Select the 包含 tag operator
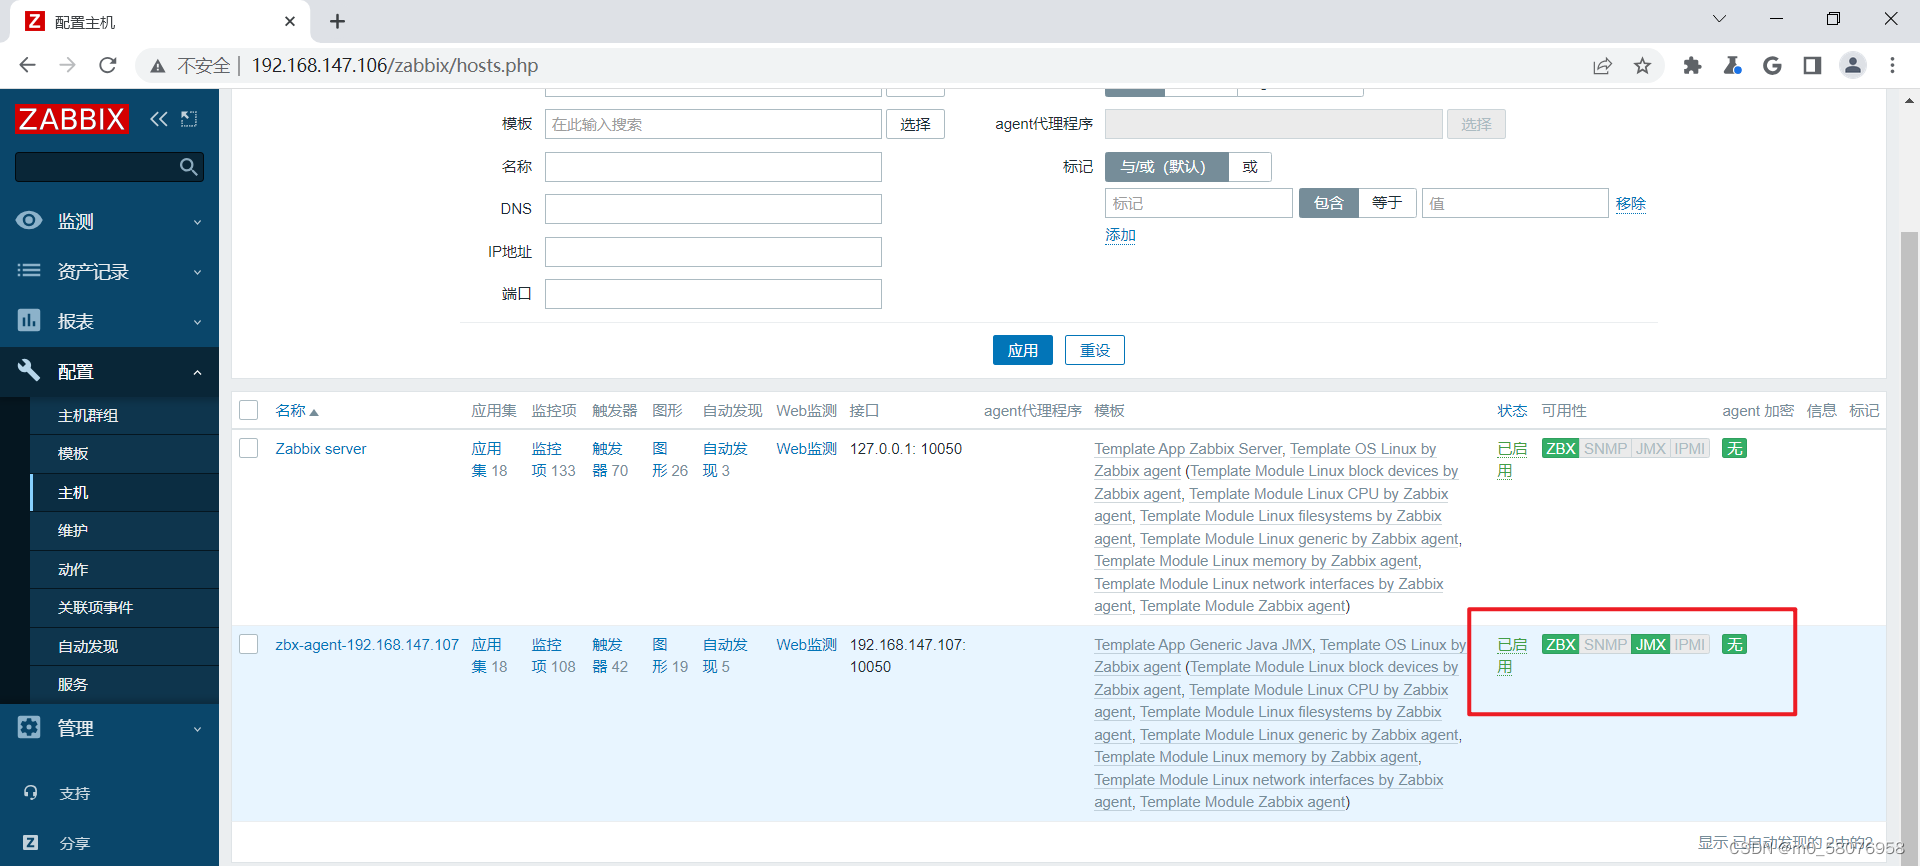 click(x=1328, y=203)
